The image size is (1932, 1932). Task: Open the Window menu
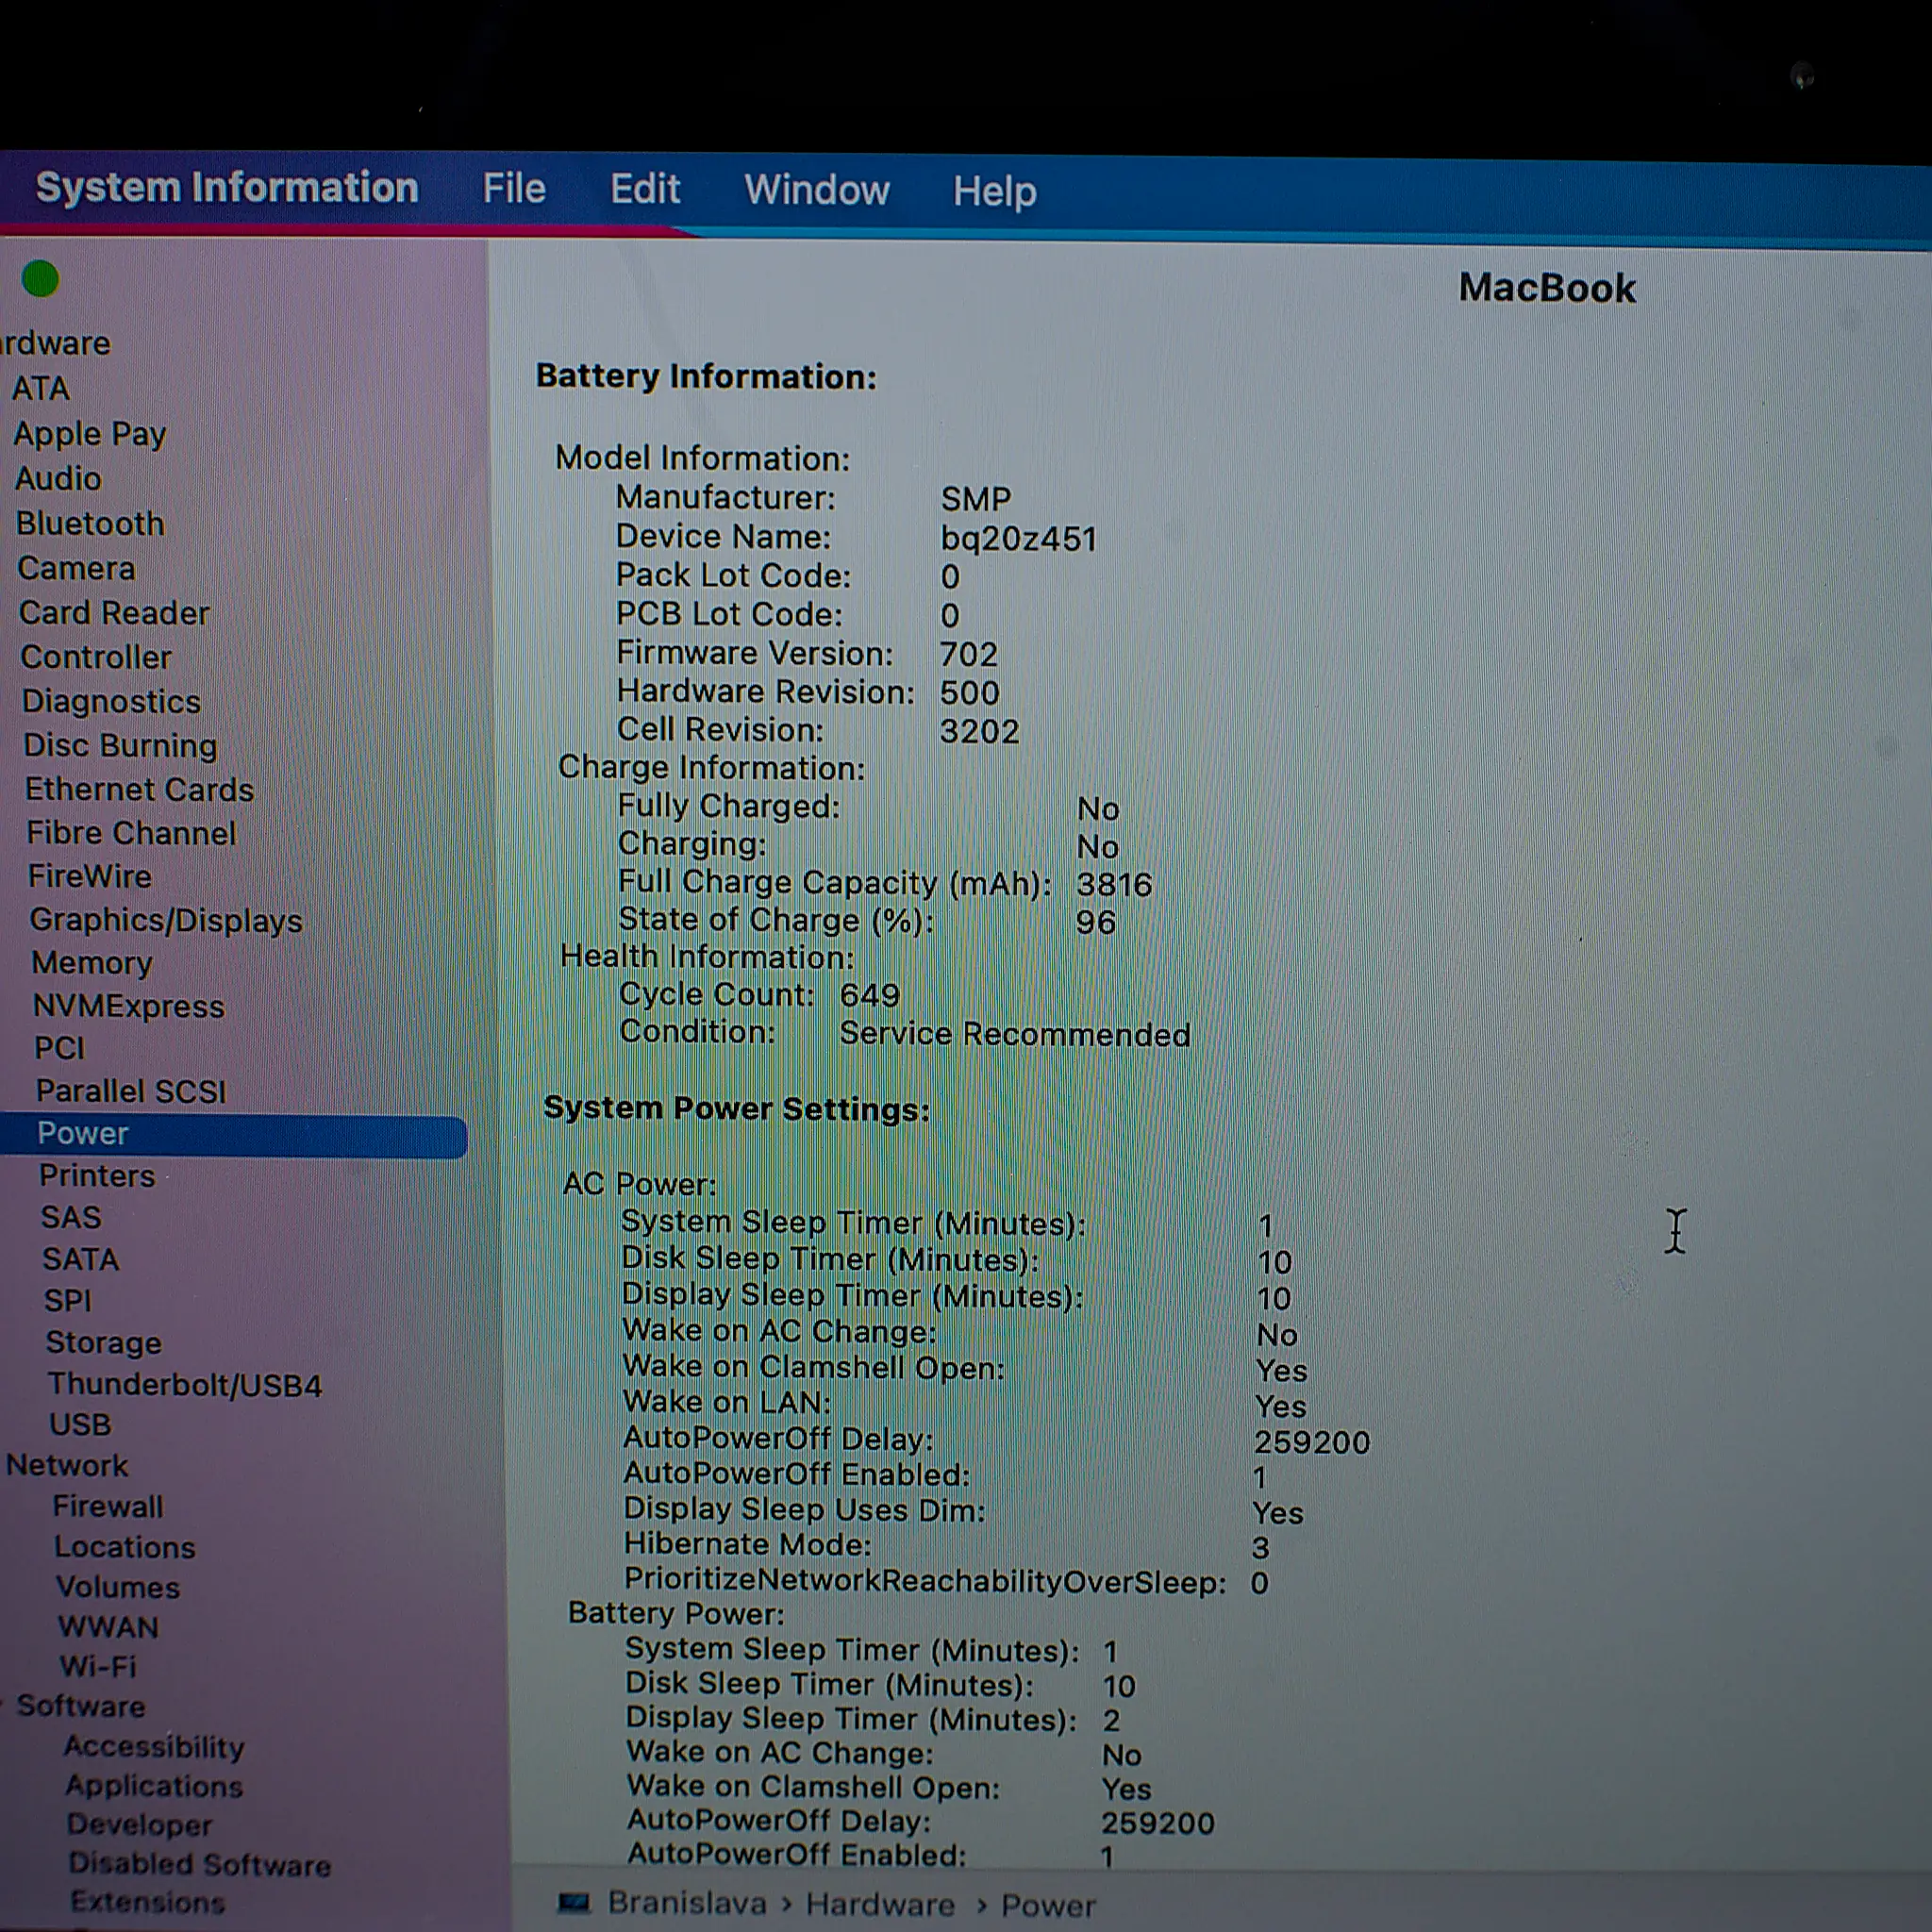click(x=816, y=190)
